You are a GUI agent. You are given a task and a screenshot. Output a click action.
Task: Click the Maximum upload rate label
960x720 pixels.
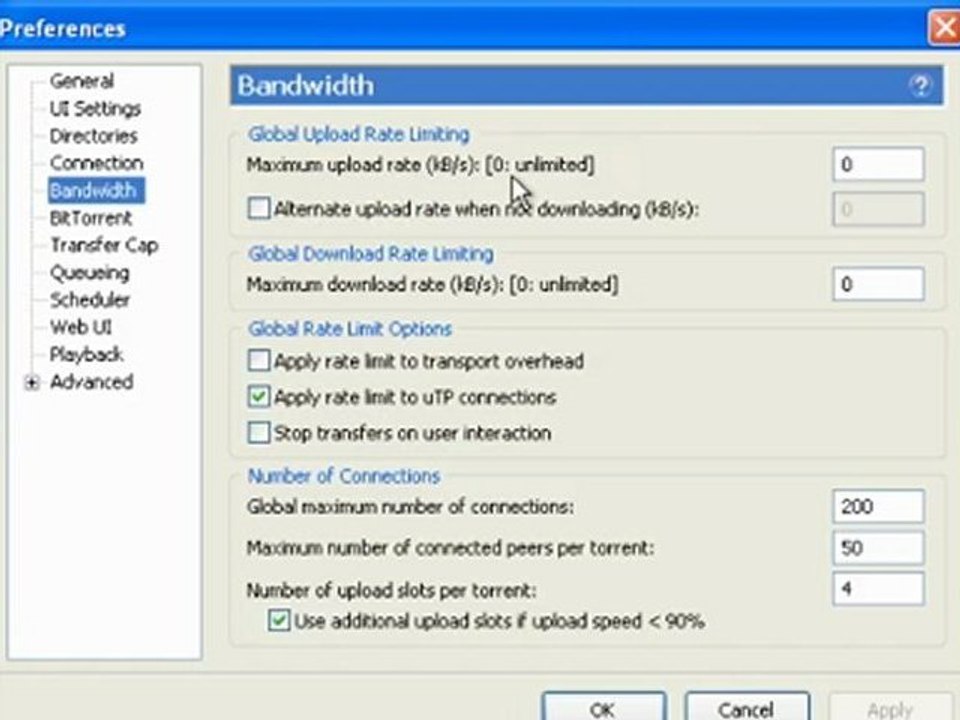421,165
